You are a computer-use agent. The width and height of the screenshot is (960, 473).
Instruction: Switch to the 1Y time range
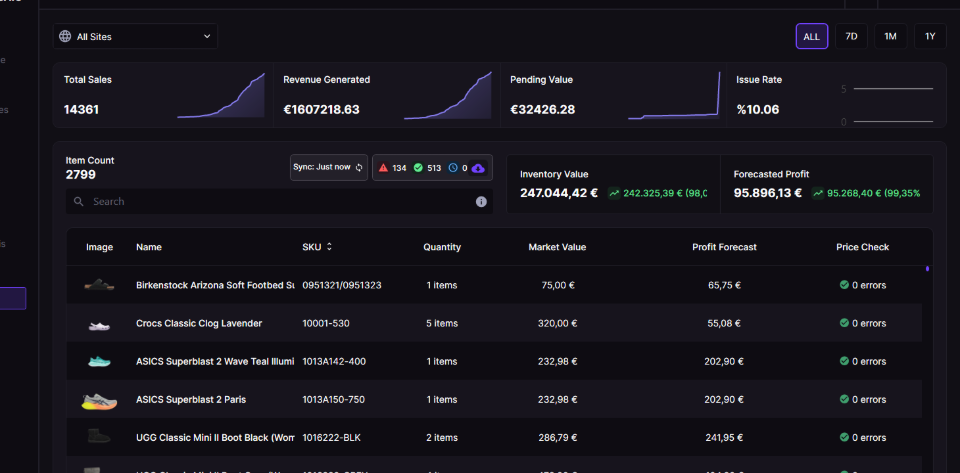pos(930,36)
